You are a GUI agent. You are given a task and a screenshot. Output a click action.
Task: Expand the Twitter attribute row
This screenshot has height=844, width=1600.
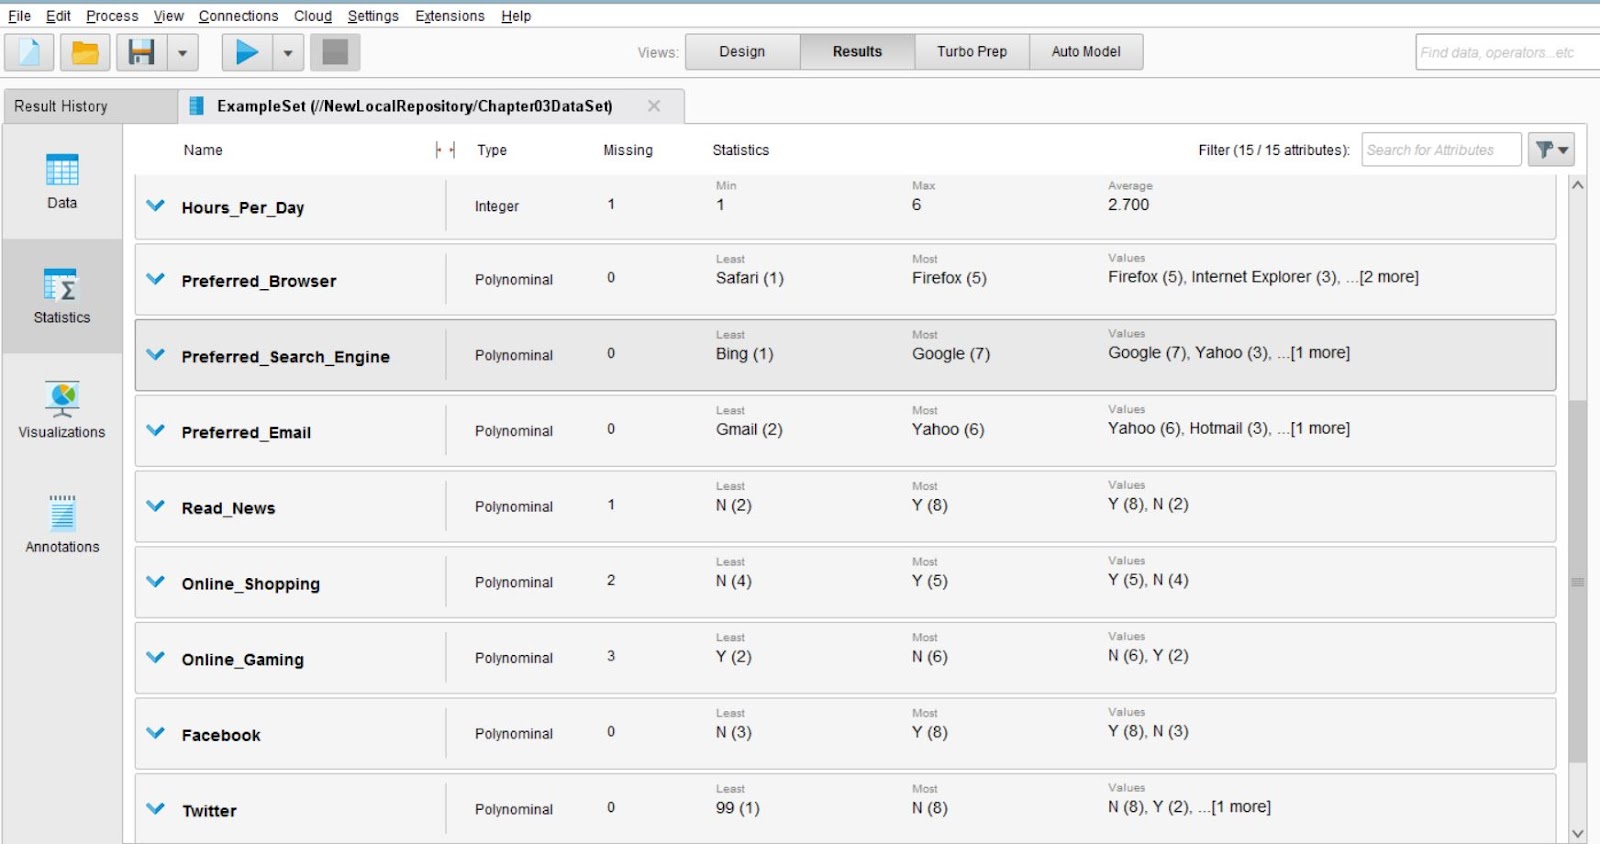coord(155,809)
